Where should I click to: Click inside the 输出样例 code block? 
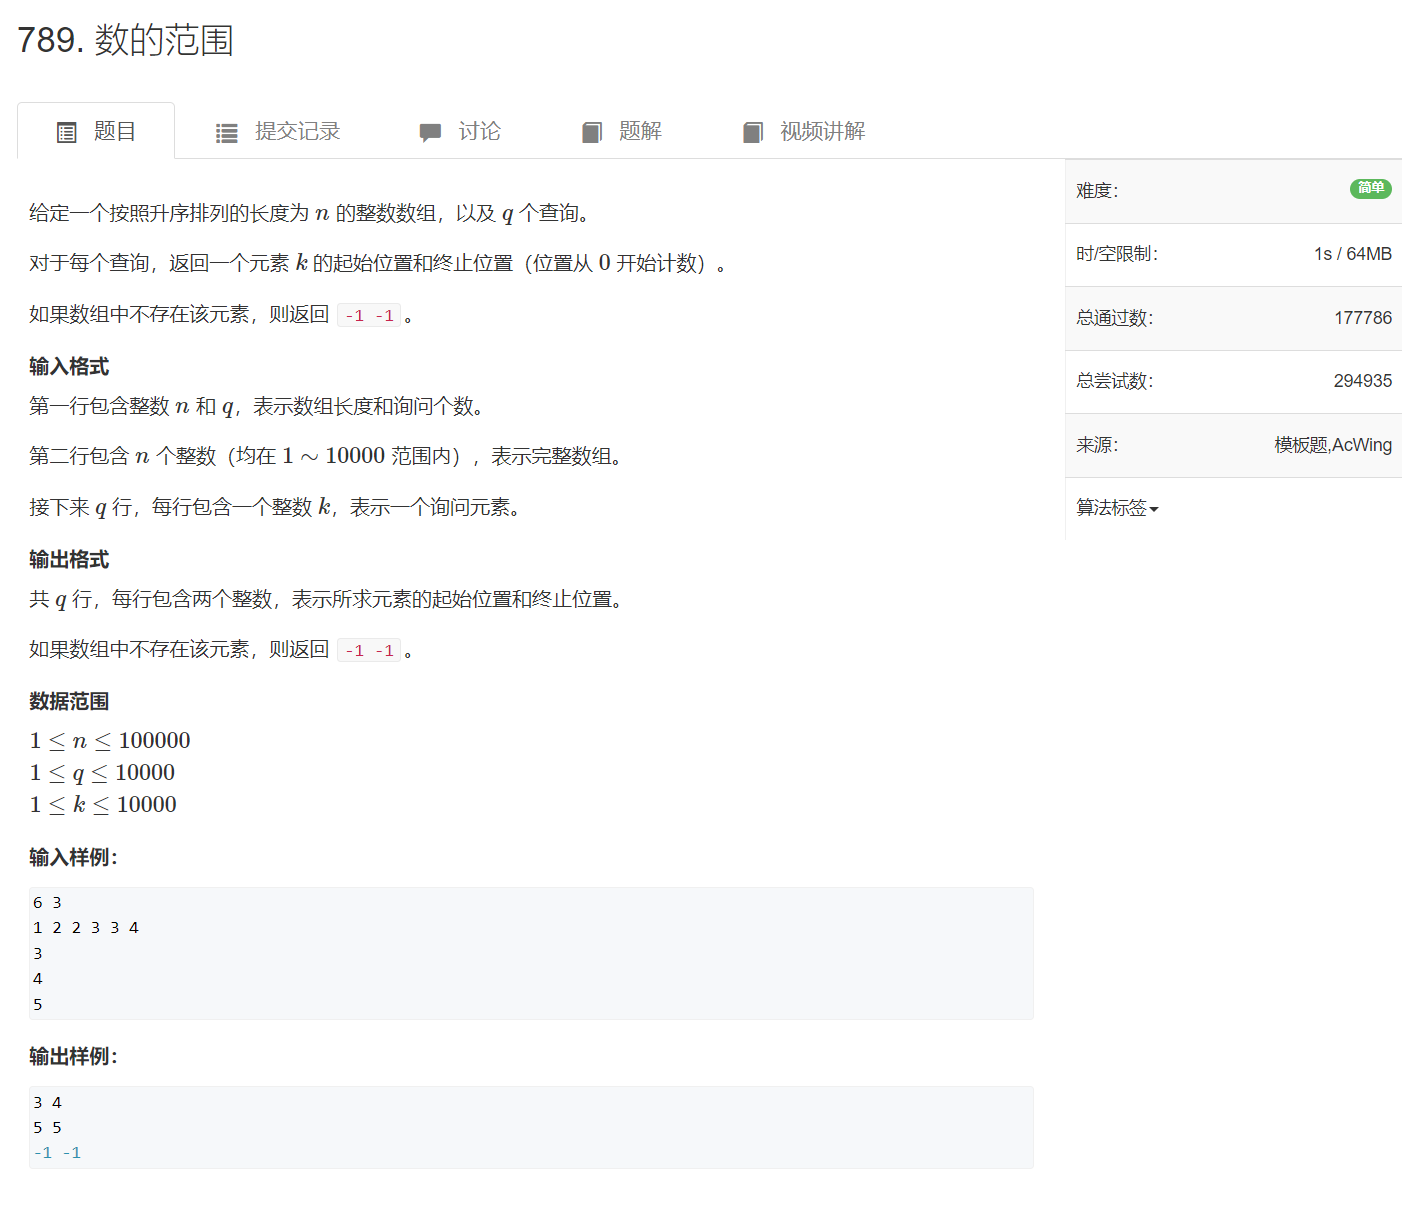(531, 1127)
